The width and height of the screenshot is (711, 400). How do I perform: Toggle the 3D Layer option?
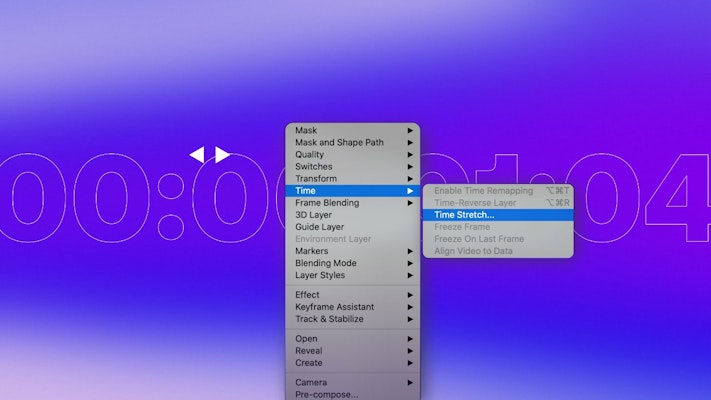coord(313,215)
